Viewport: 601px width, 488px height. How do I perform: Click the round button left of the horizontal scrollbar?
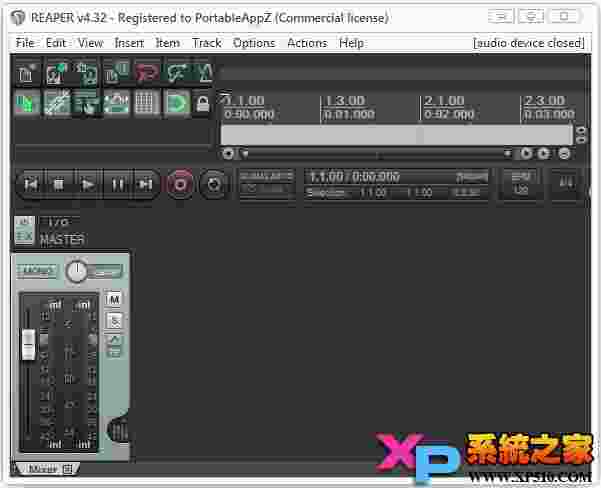pyautogui.click(x=228, y=154)
